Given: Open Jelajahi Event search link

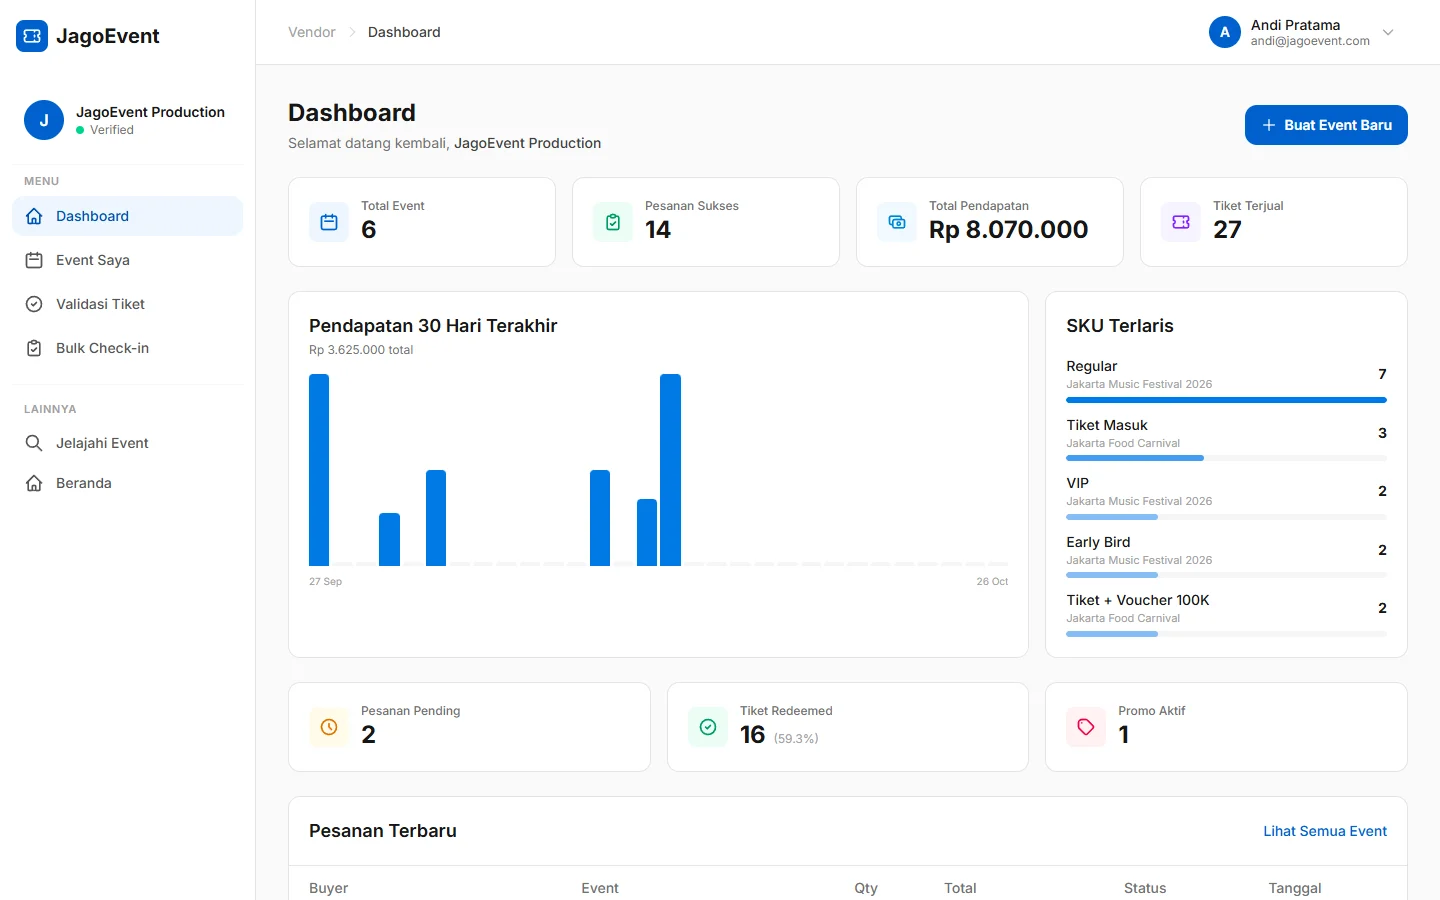Looking at the screenshot, I should [127, 443].
